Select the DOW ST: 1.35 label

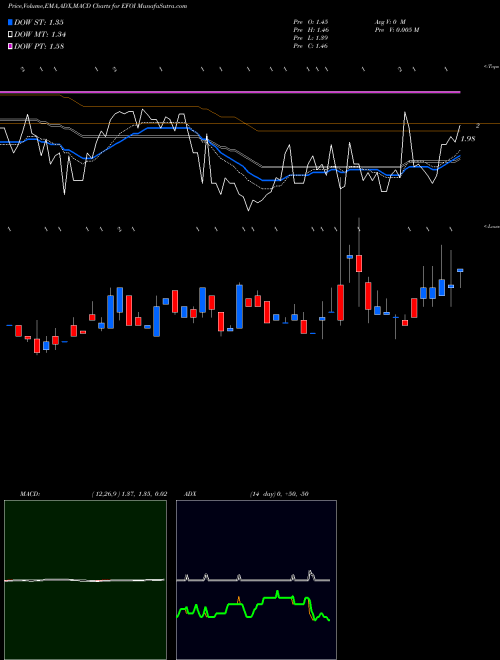(39, 22)
